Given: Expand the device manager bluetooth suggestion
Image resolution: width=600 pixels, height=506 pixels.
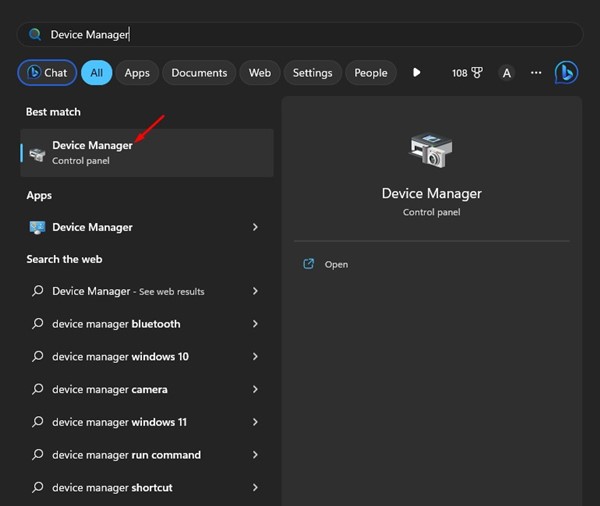Looking at the screenshot, I should (255, 324).
